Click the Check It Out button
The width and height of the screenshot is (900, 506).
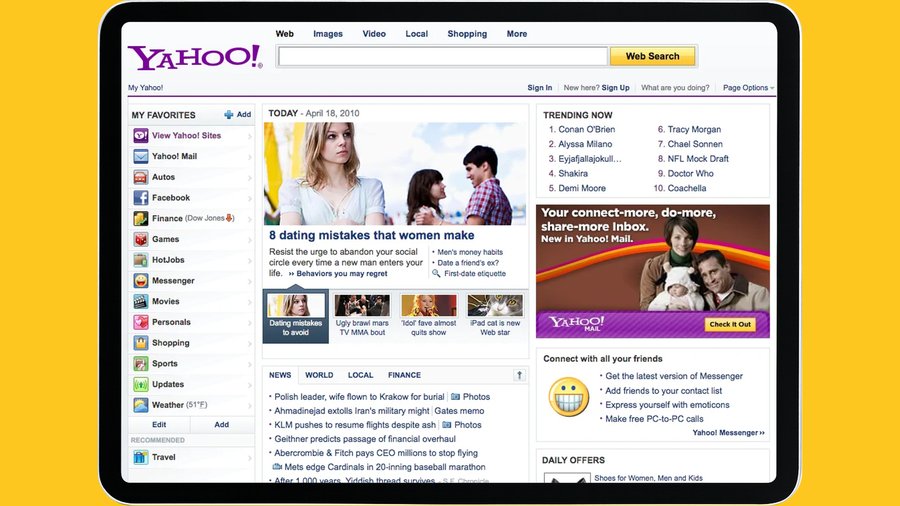pos(730,324)
